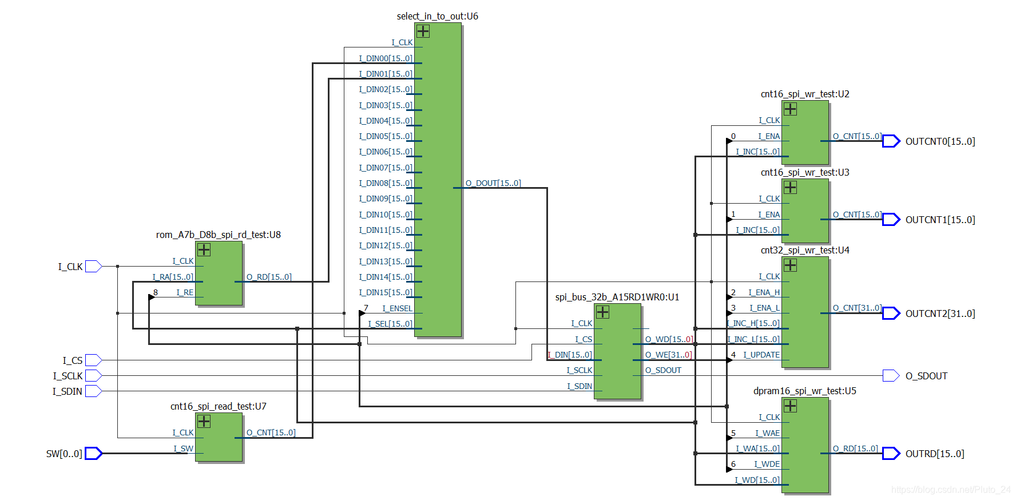This screenshot has height=500, width=1016.
Task: Select the OUTCNT1[15..0] output pin symbol
Action: (x=892, y=220)
